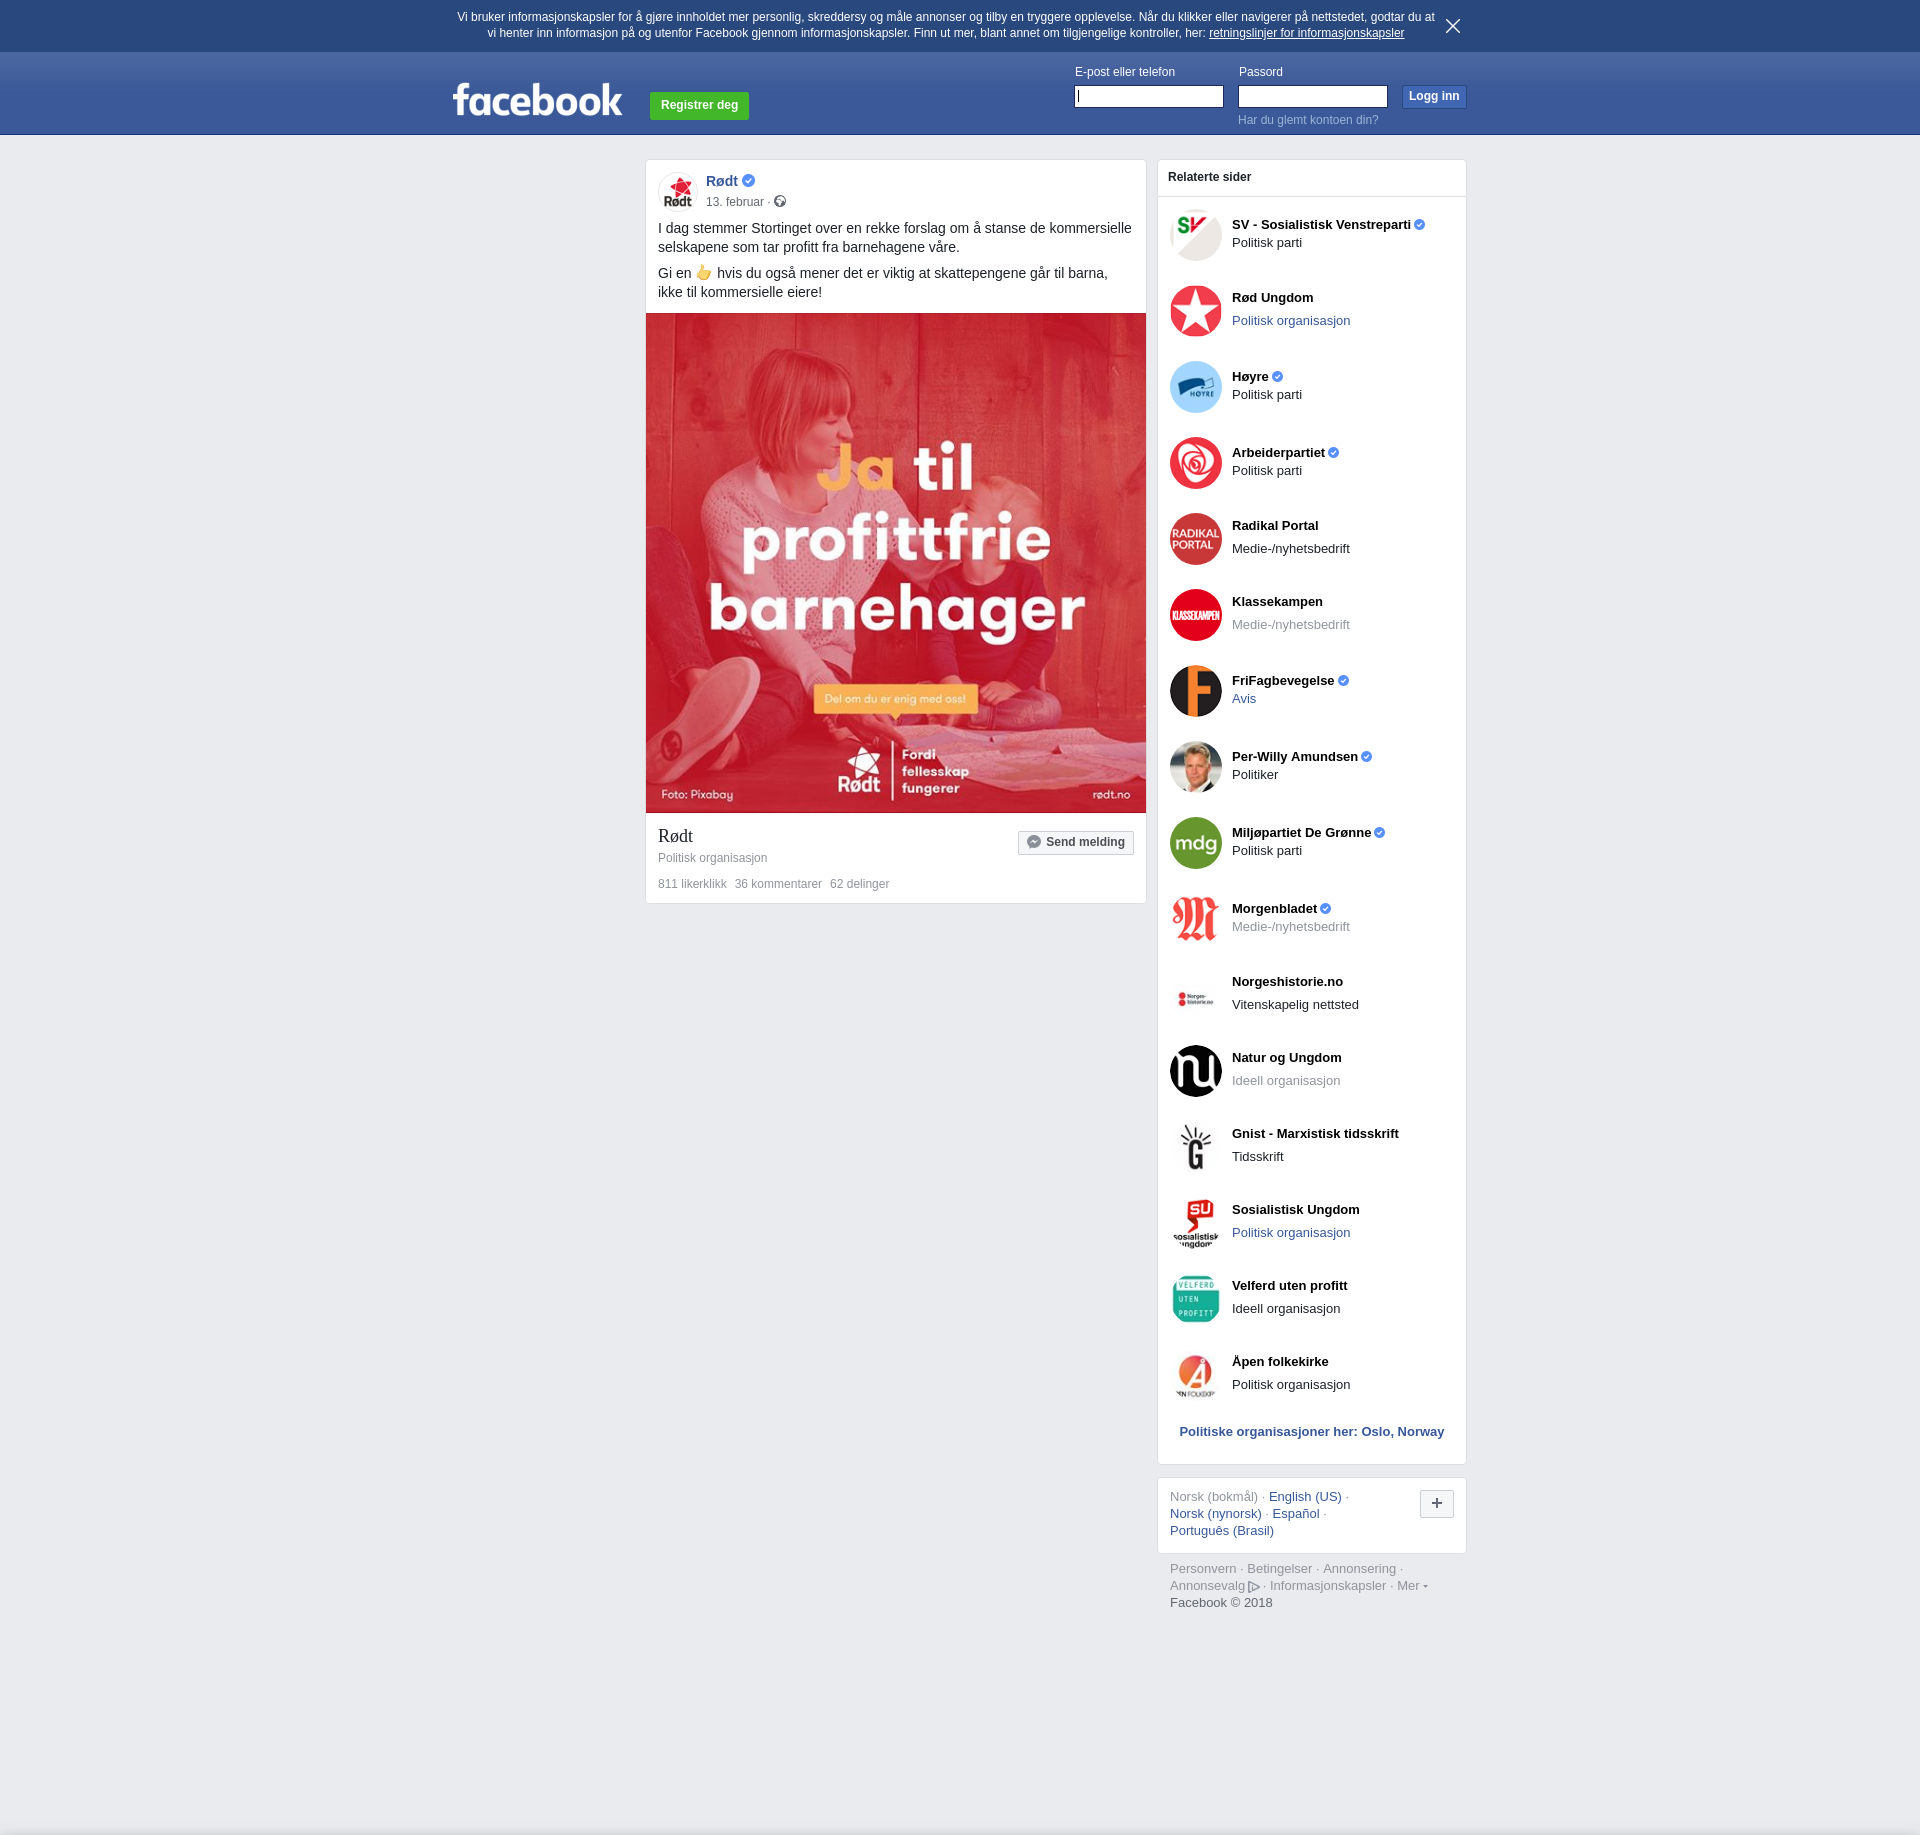Screen dimensions: 1920x1835
Task: Switch language to Português (Brasil)
Action: 1222,1531
